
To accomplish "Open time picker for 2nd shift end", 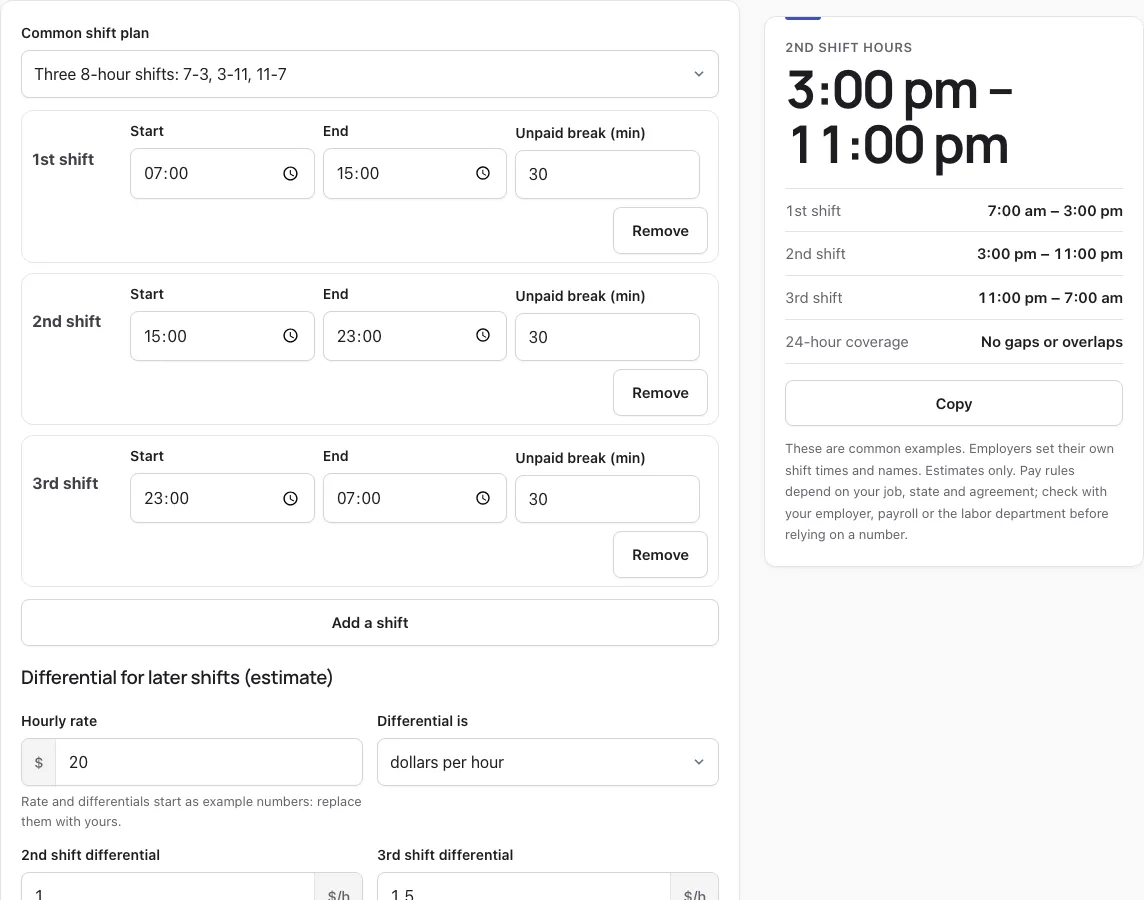I will pyautogui.click(x=483, y=335).
